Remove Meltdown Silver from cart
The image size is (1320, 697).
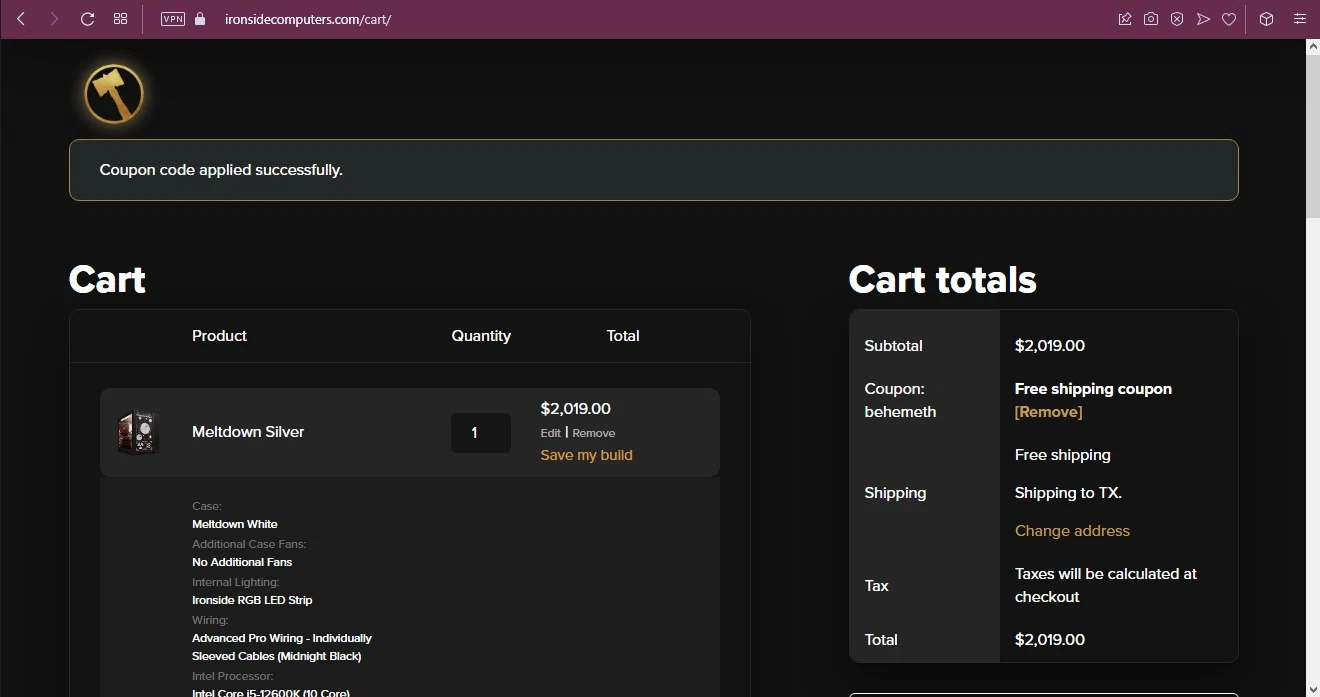[x=594, y=433]
